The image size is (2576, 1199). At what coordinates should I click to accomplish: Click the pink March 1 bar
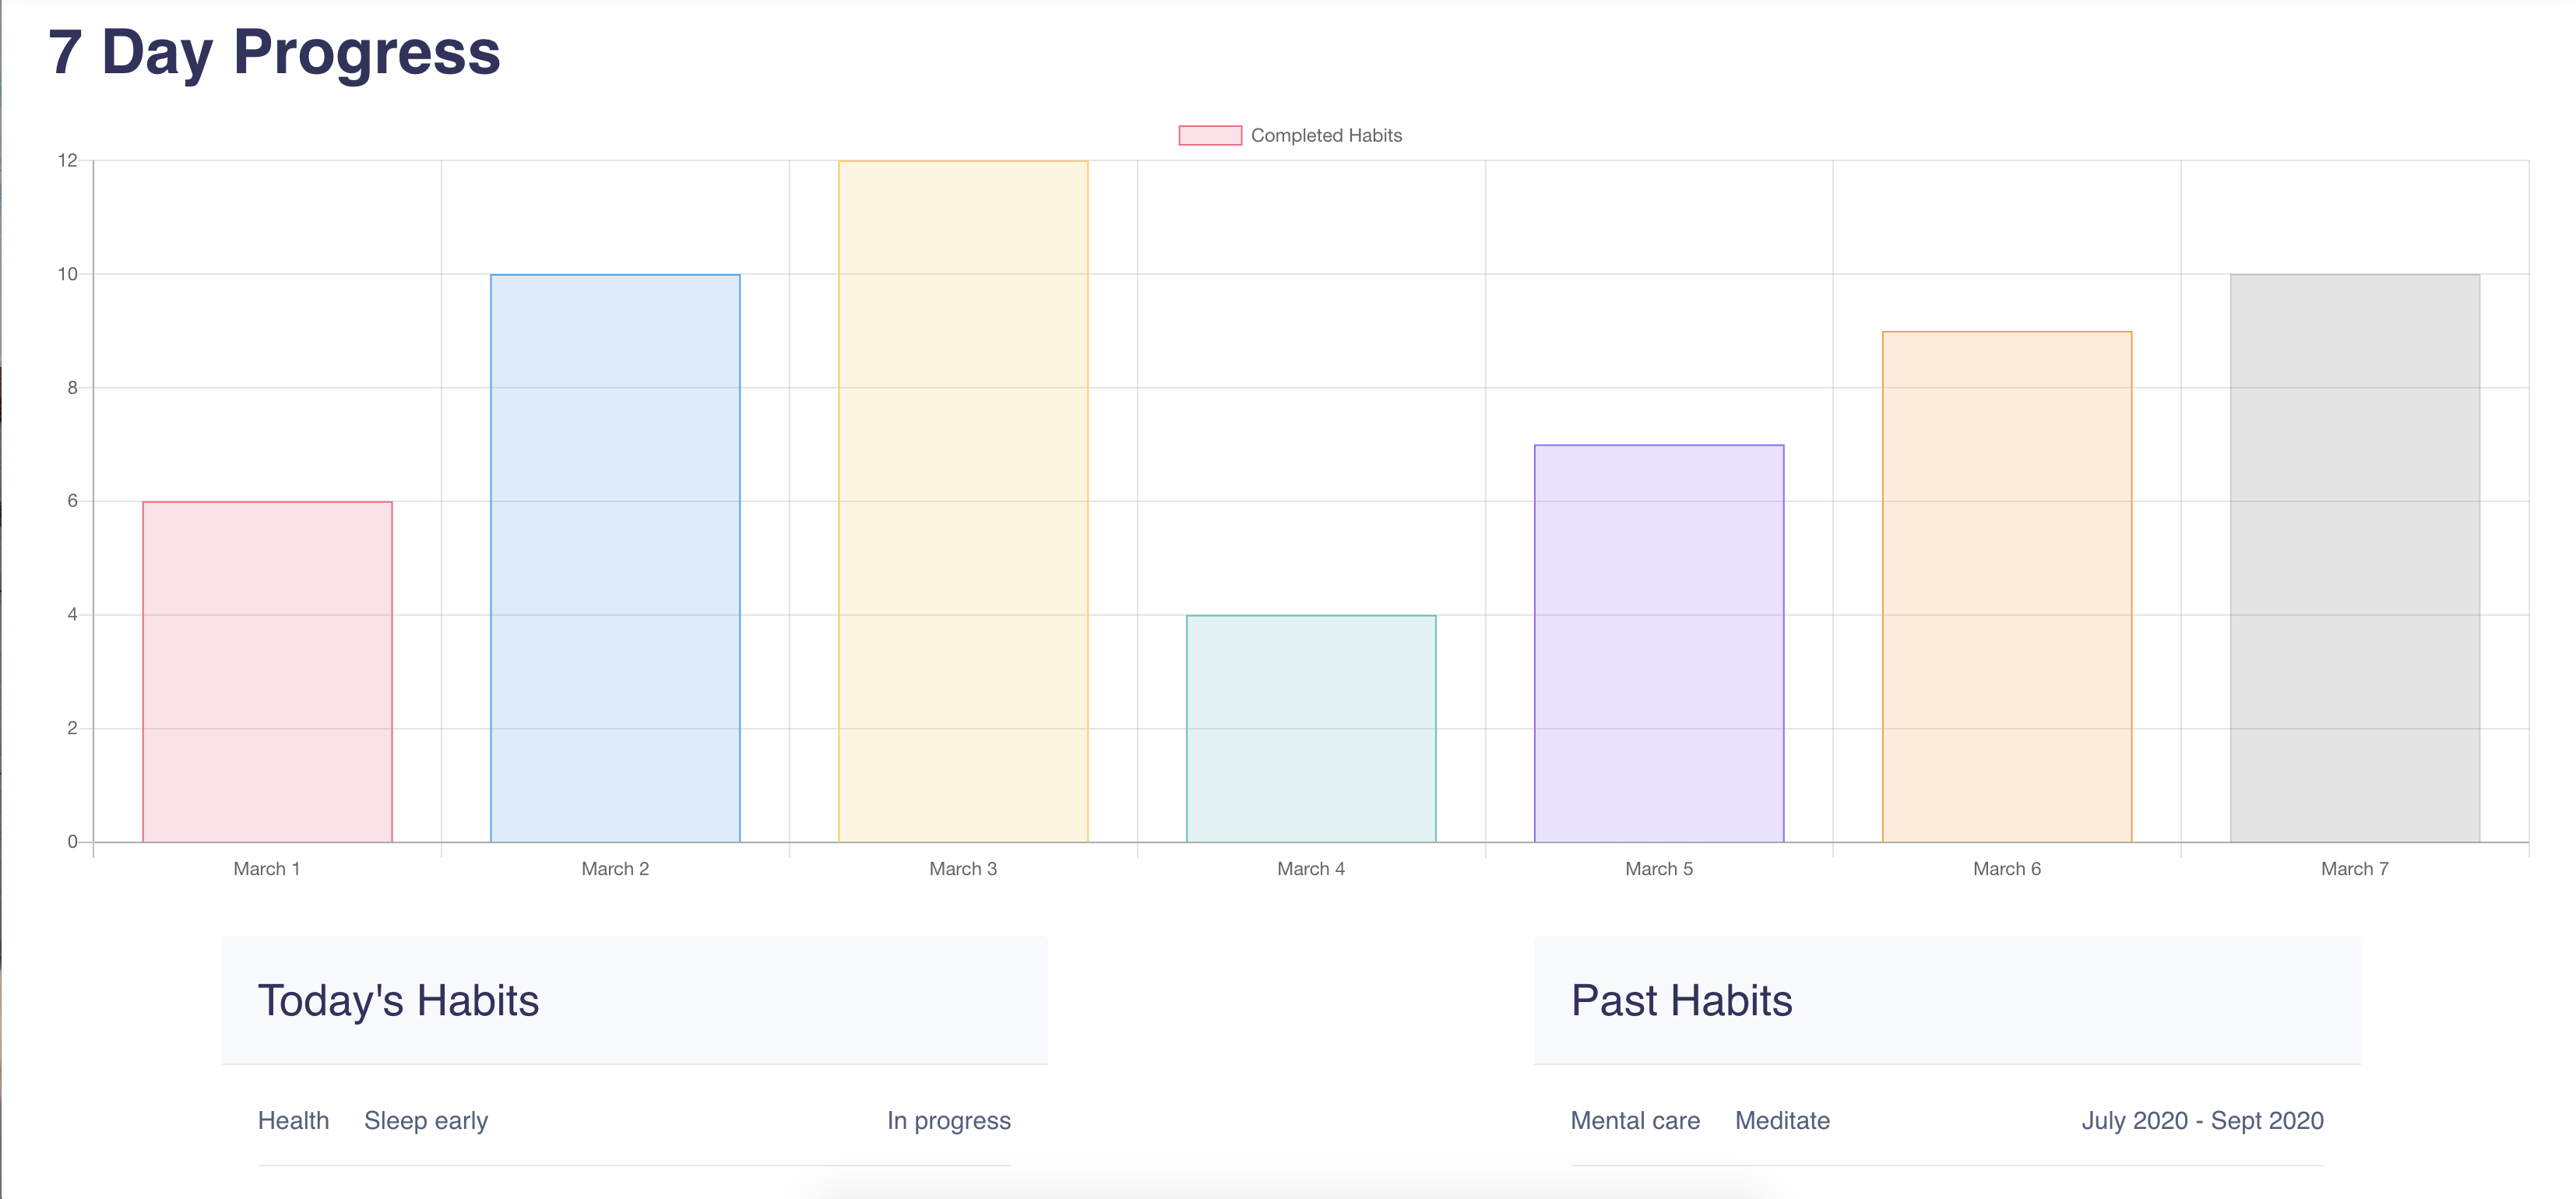click(x=267, y=671)
